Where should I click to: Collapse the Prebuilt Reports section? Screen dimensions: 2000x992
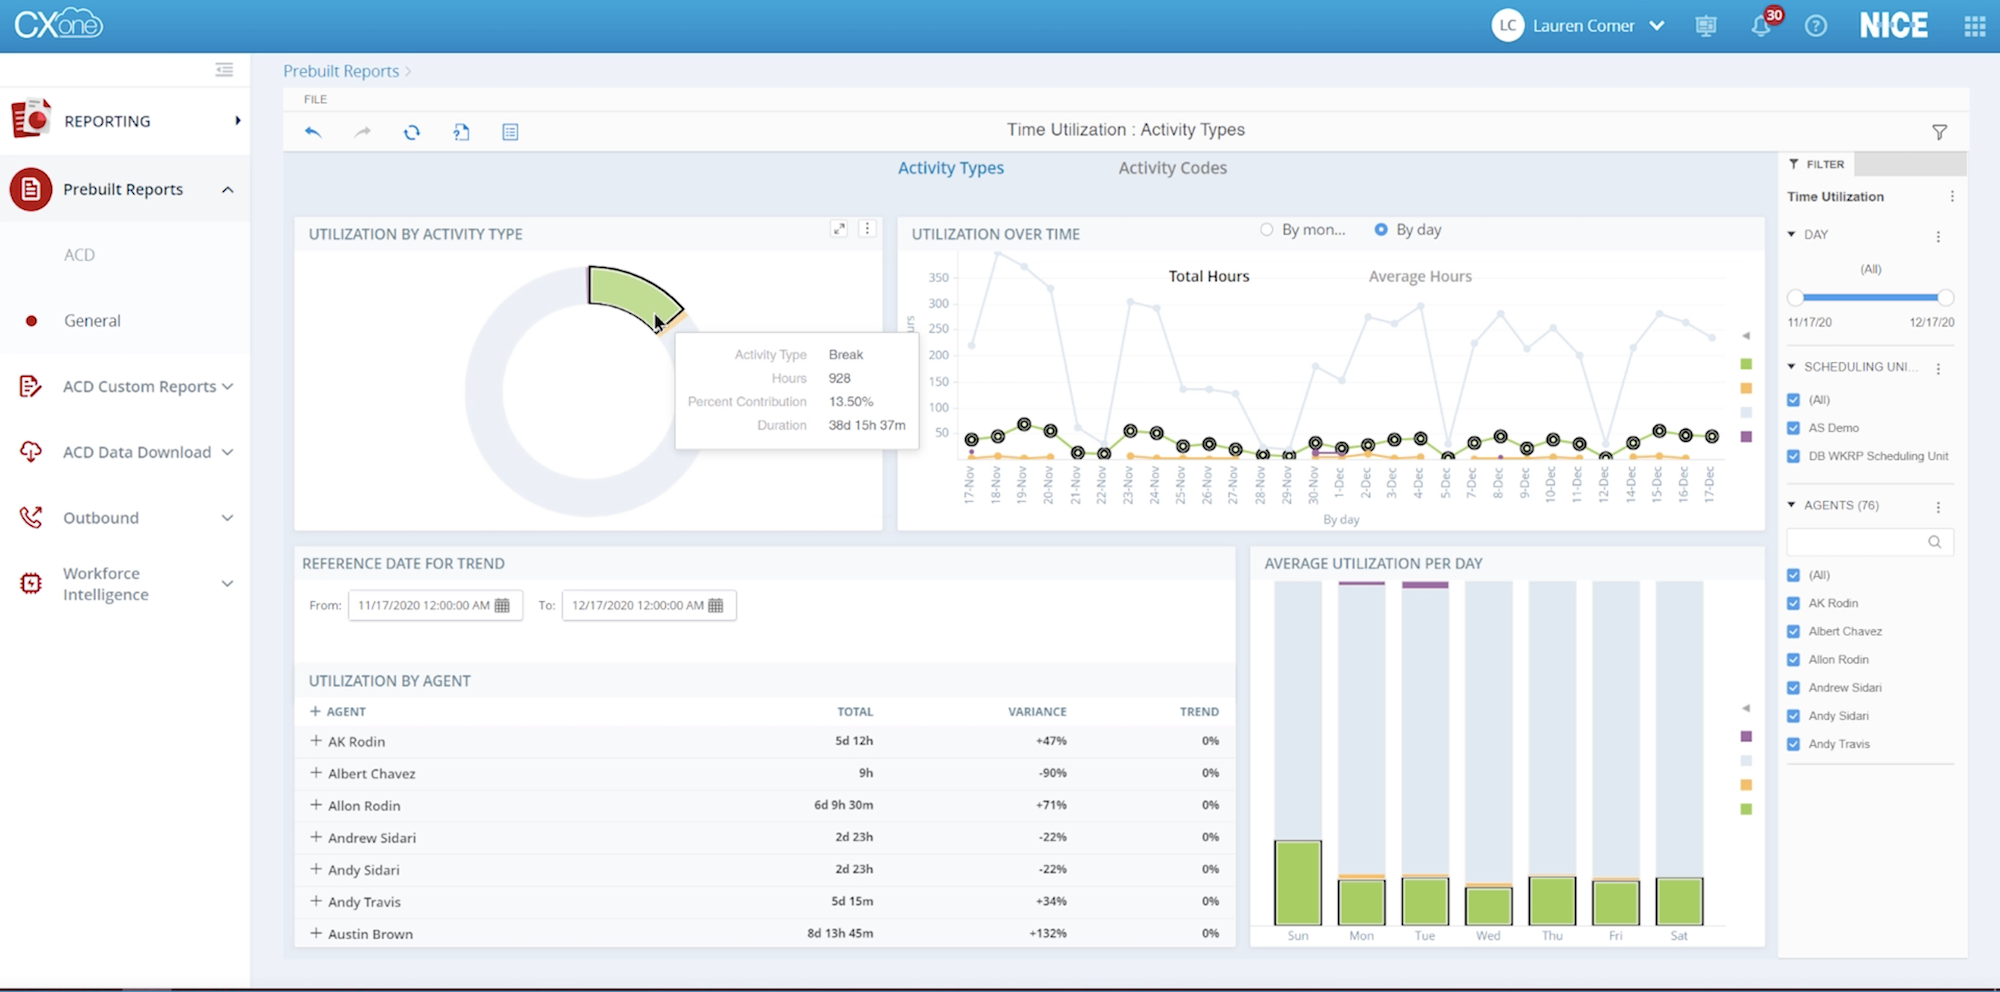(228, 189)
